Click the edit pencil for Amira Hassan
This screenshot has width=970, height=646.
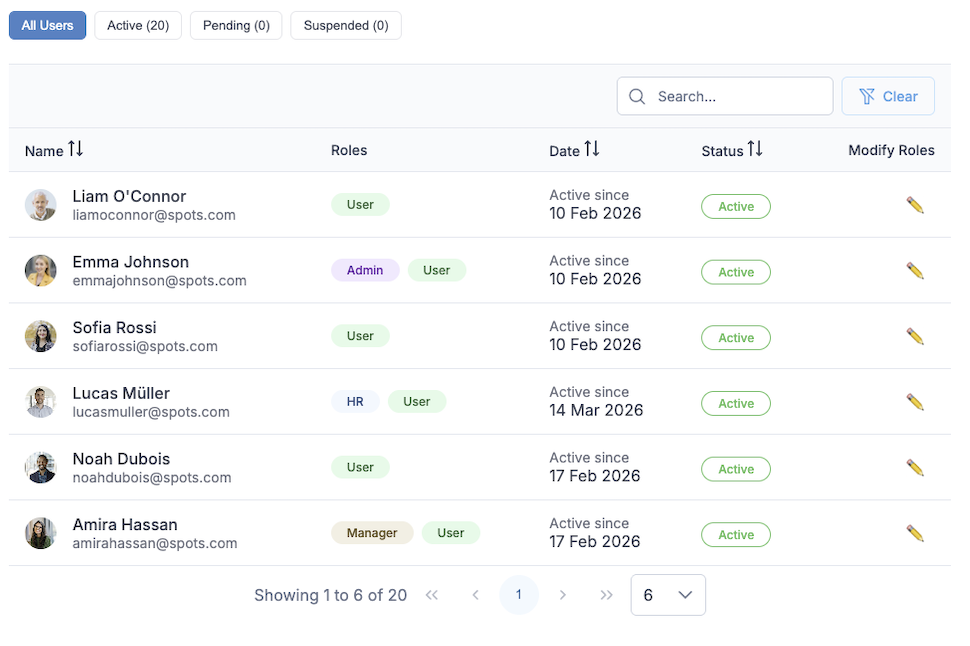pos(914,534)
